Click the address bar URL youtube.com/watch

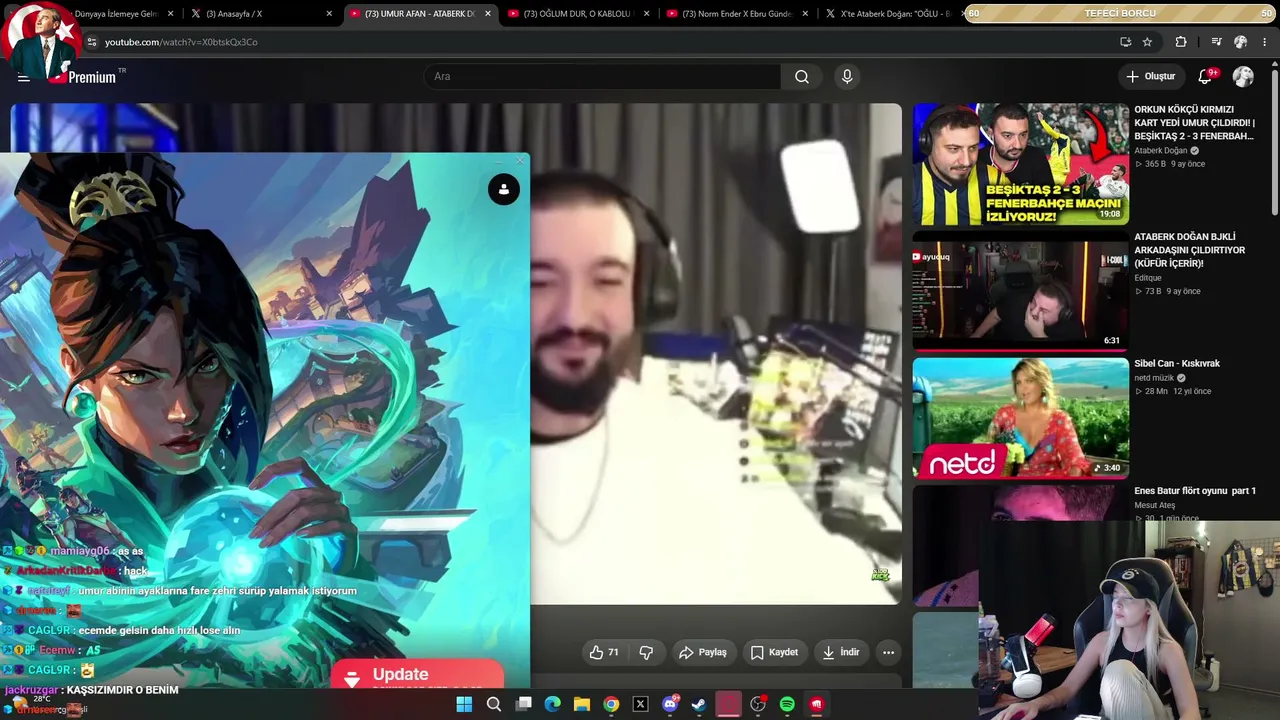click(181, 42)
